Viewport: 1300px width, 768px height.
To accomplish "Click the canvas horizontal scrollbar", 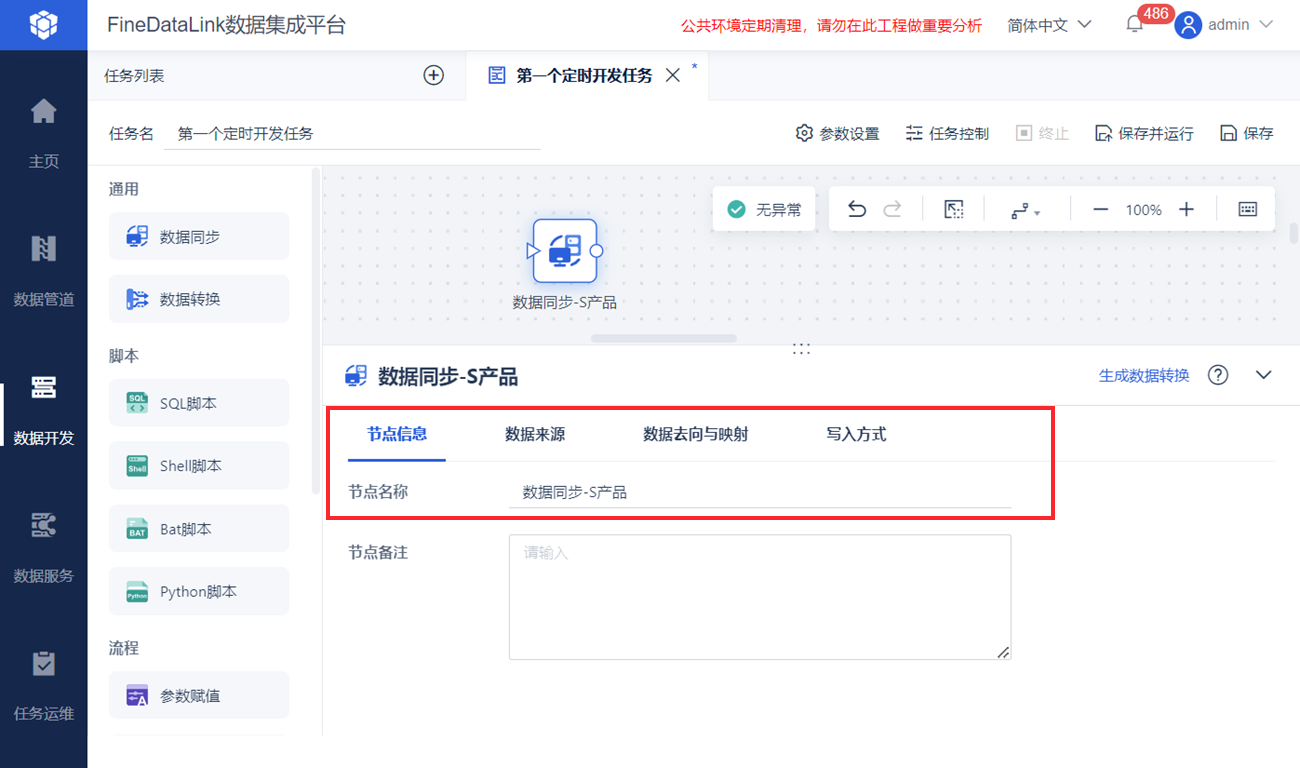I will click(664, 338).
